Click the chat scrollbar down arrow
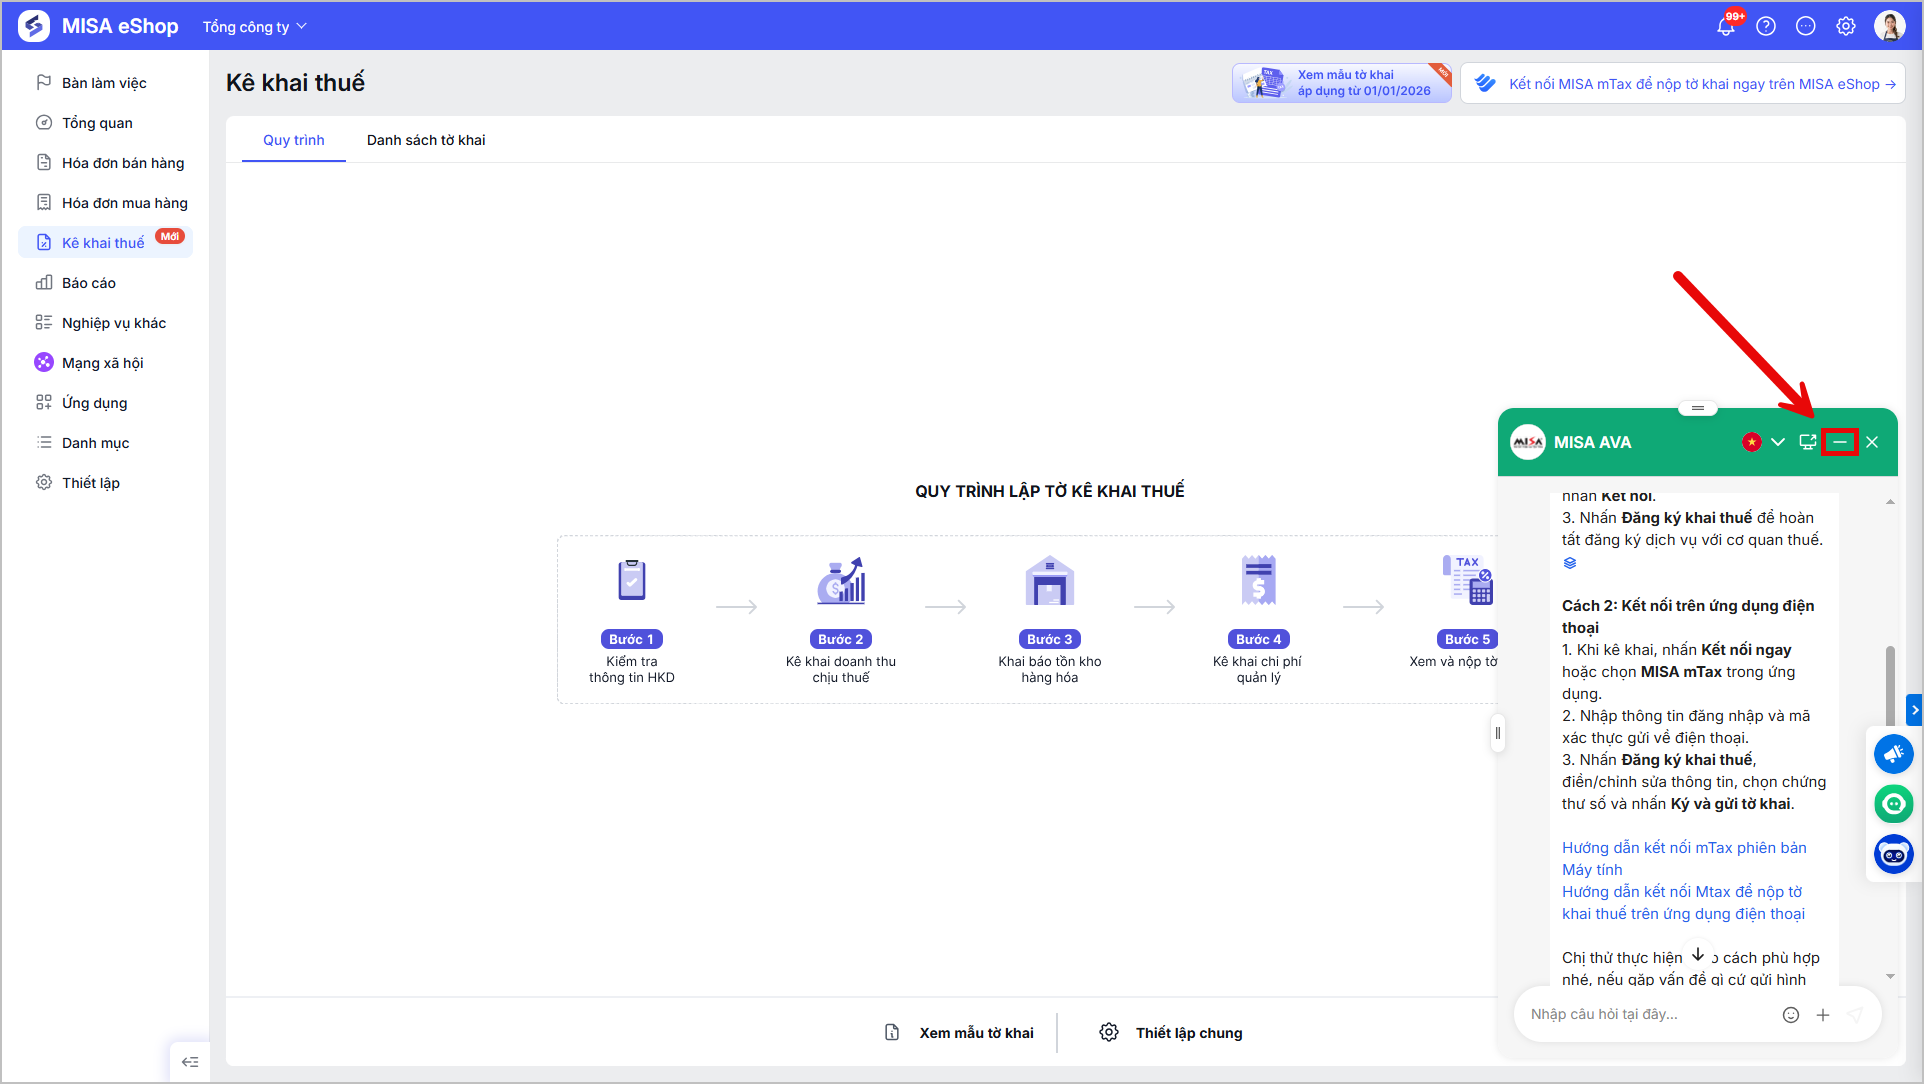1924x1084 pixels. pos(1890,976)
